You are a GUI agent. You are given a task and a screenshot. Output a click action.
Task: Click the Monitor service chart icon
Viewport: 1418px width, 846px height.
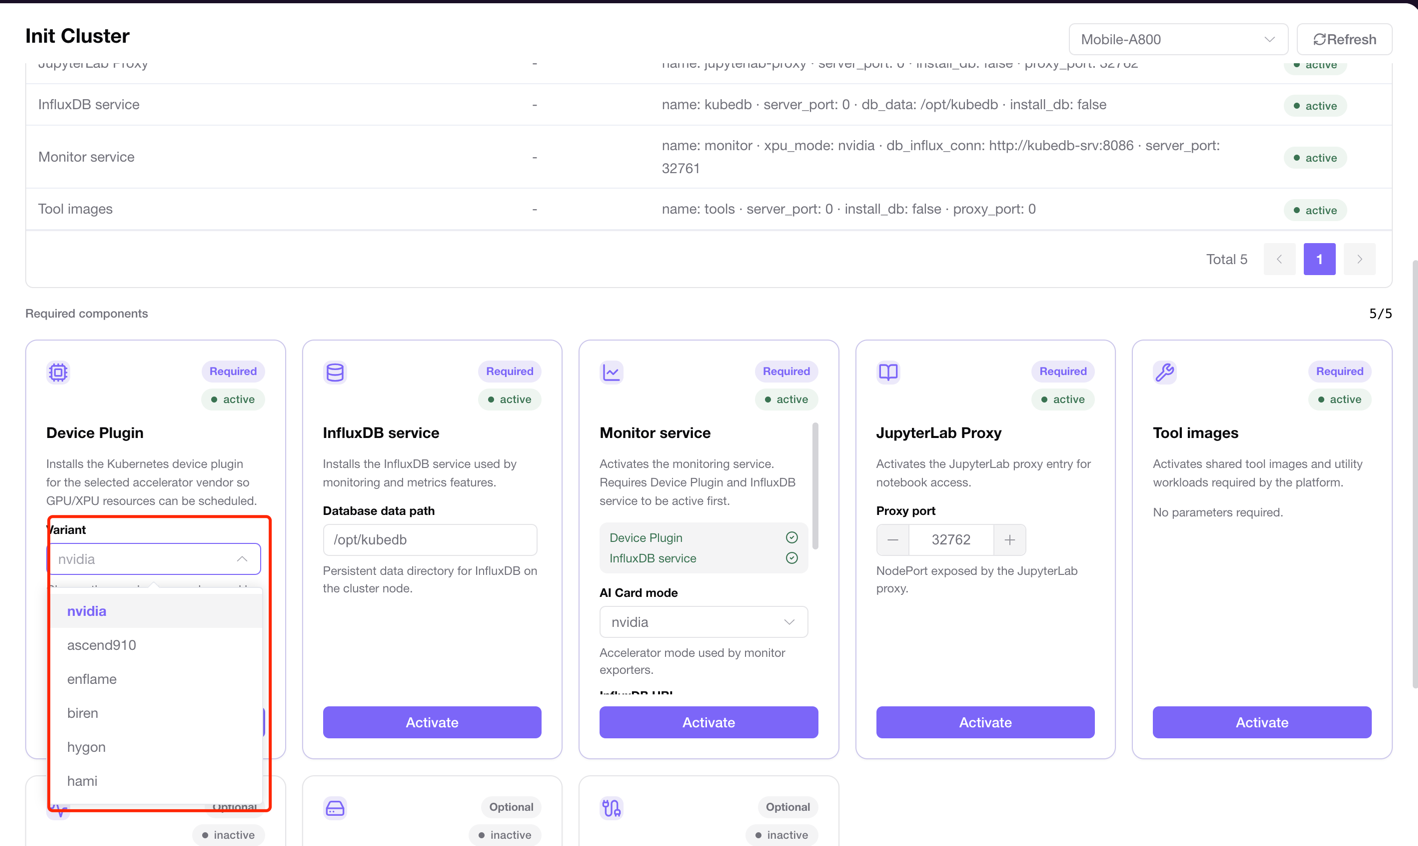[611, 373]
